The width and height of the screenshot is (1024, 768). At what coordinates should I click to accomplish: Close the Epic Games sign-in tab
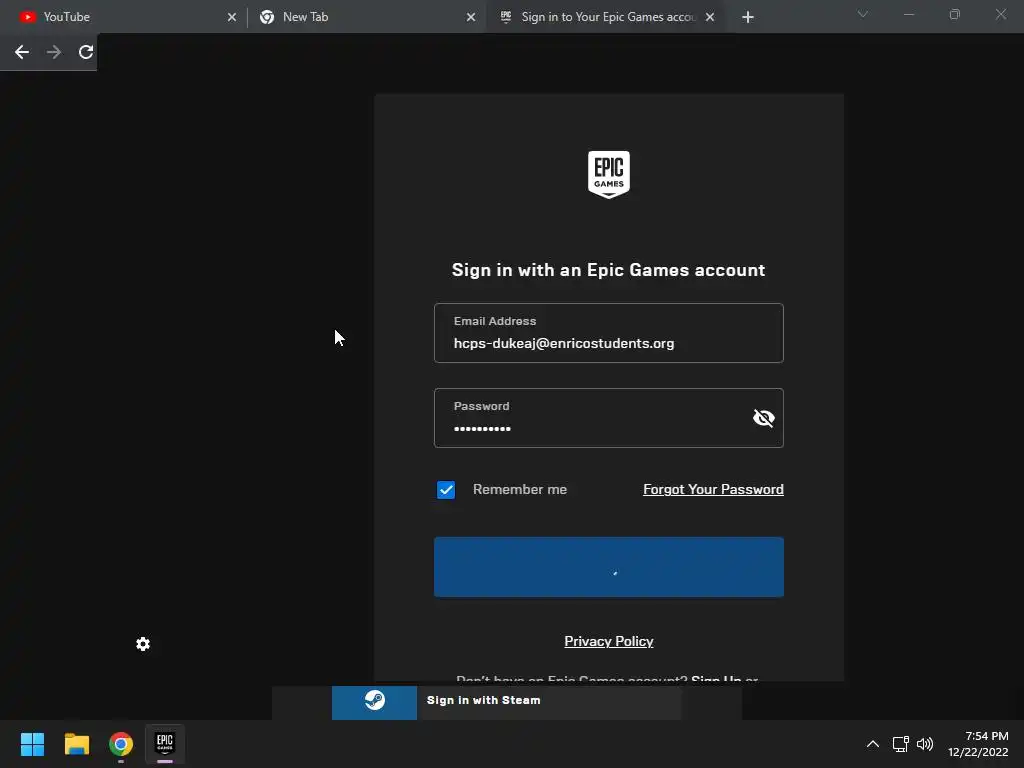pyautogui.click(x=710, y=17)
